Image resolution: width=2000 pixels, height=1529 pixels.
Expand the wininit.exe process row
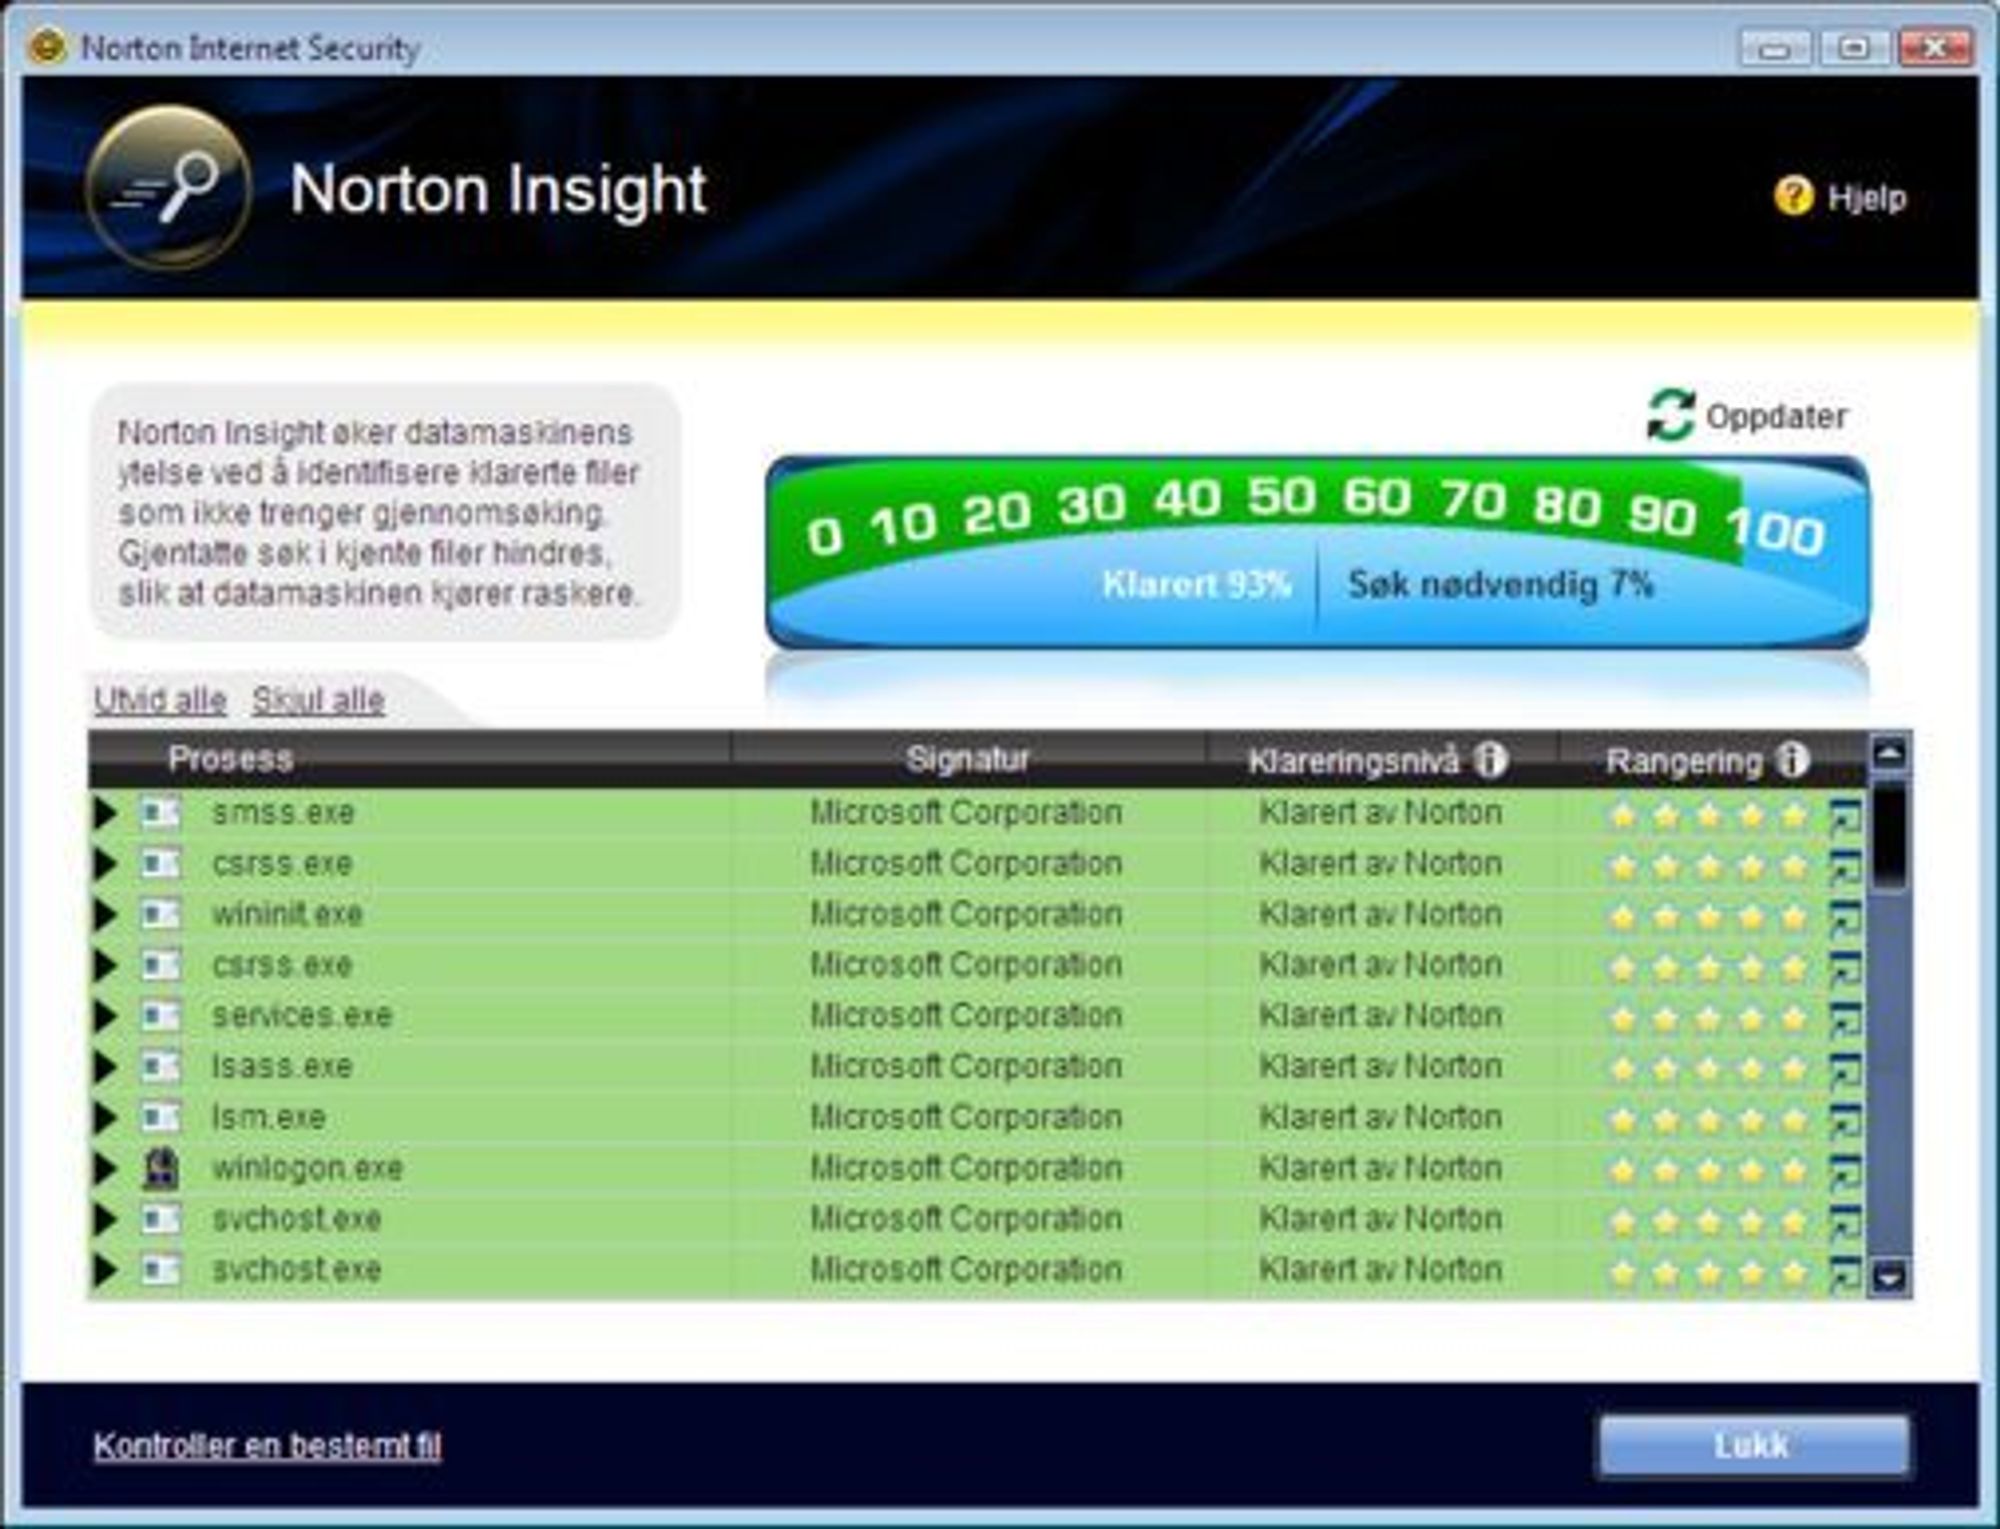pyautogui.click(x=105, y=914)
